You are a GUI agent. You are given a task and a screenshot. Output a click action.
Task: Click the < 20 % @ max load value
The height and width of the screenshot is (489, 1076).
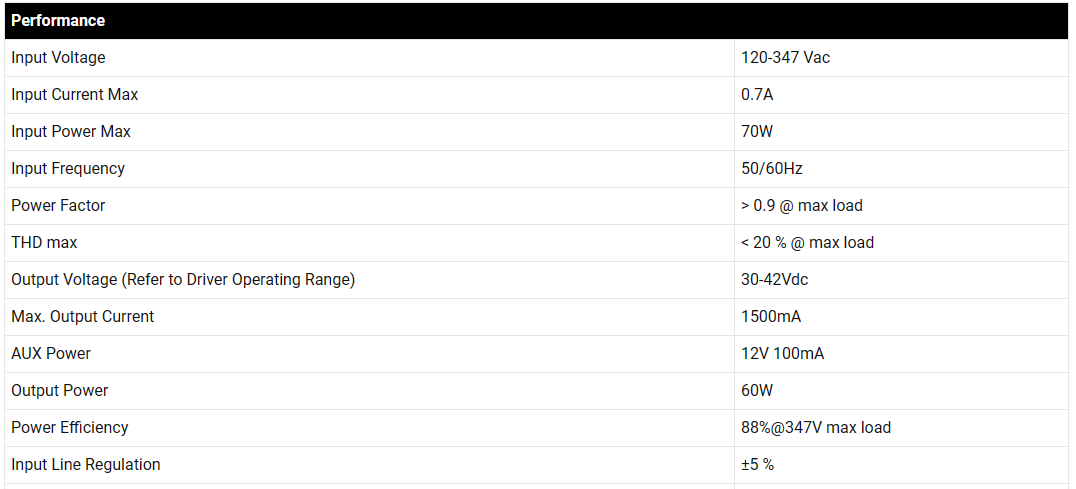[807, 243]
